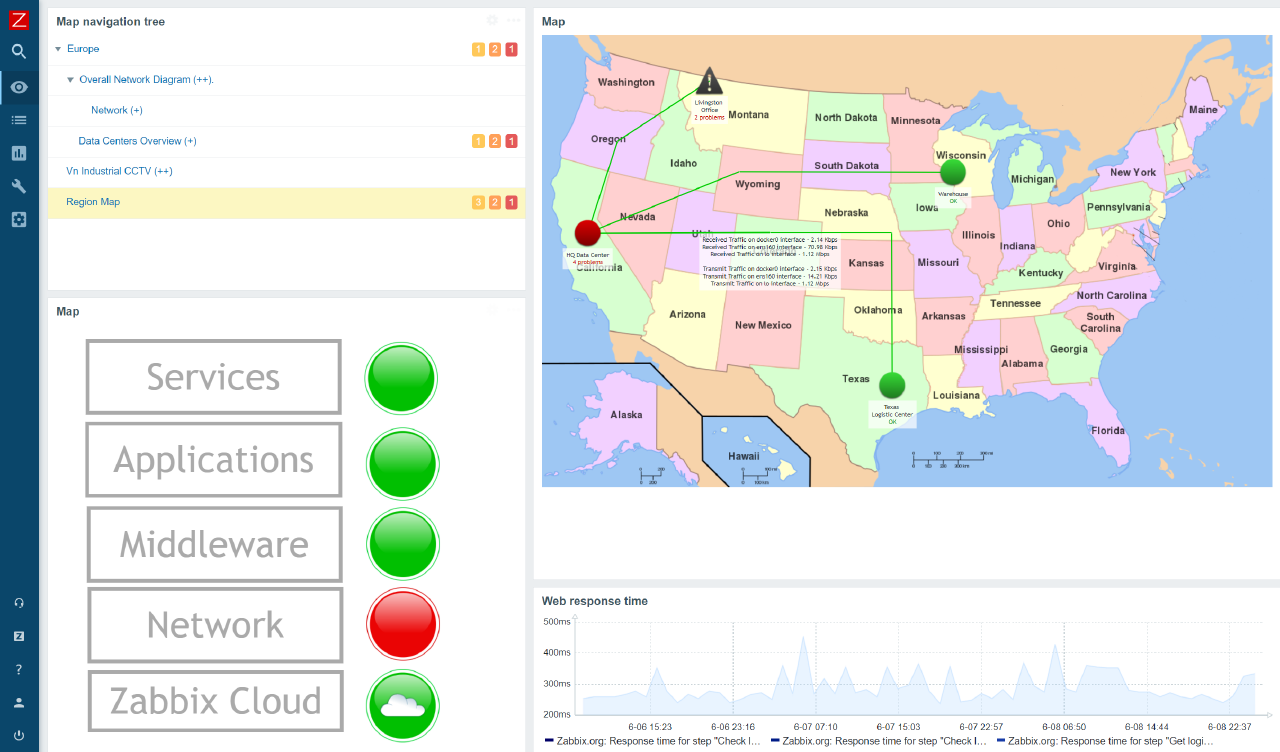1280x752 pixels.
Task: Open the Reports bar chart icon
Action: 19,153
